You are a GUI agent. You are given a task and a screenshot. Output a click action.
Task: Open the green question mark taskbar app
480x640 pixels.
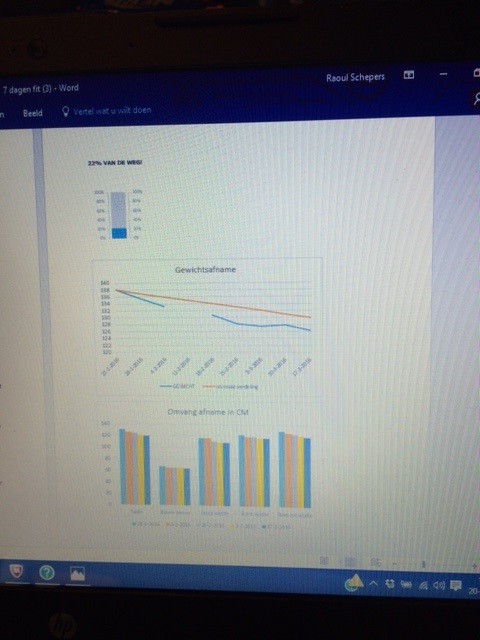(47, 573)
